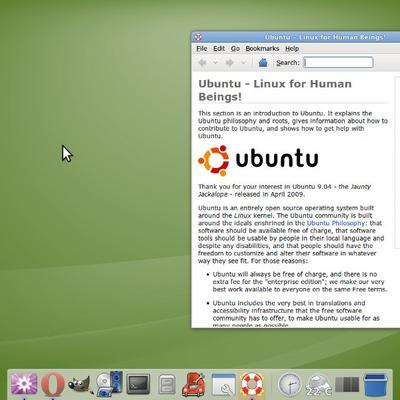Open file cabinet icon in dock
Image resolution: width=400 pixels, height=400 pixels.
[166, 385]
